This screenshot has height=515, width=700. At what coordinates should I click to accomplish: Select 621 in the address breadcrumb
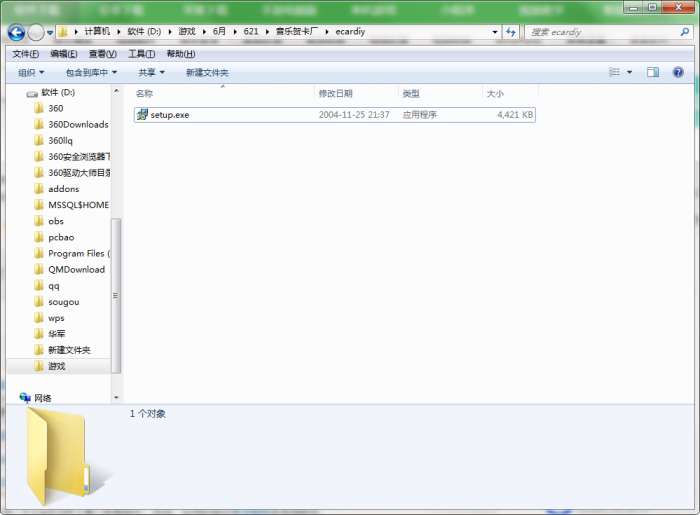pyautogui.click(x=251, y=31)
